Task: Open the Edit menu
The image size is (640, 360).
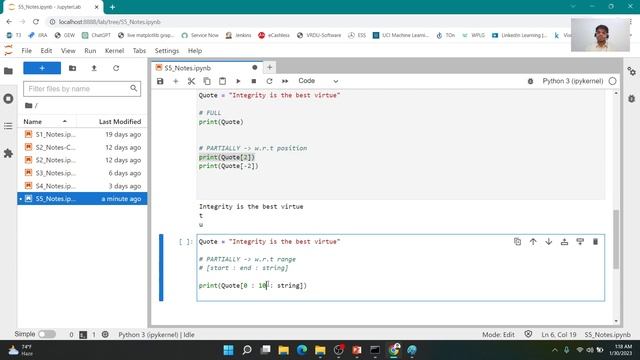Action: (x=46, y=51)
